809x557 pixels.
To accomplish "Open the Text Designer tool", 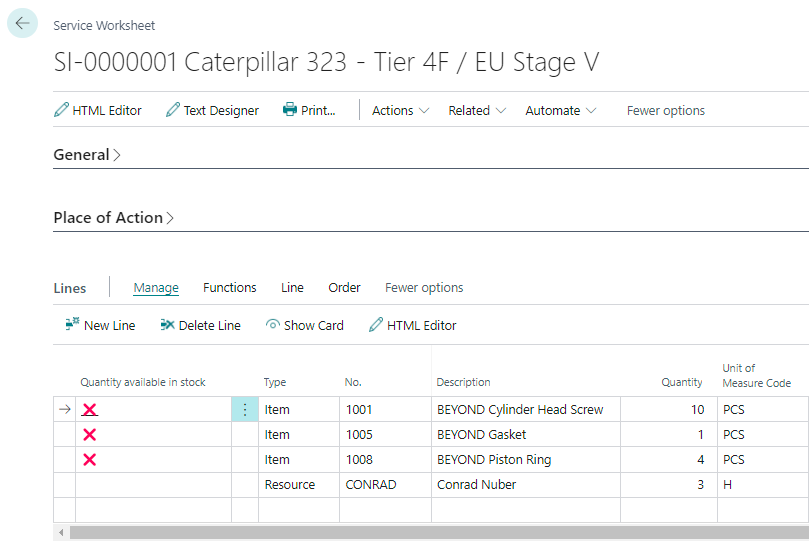I will (212, 111).
